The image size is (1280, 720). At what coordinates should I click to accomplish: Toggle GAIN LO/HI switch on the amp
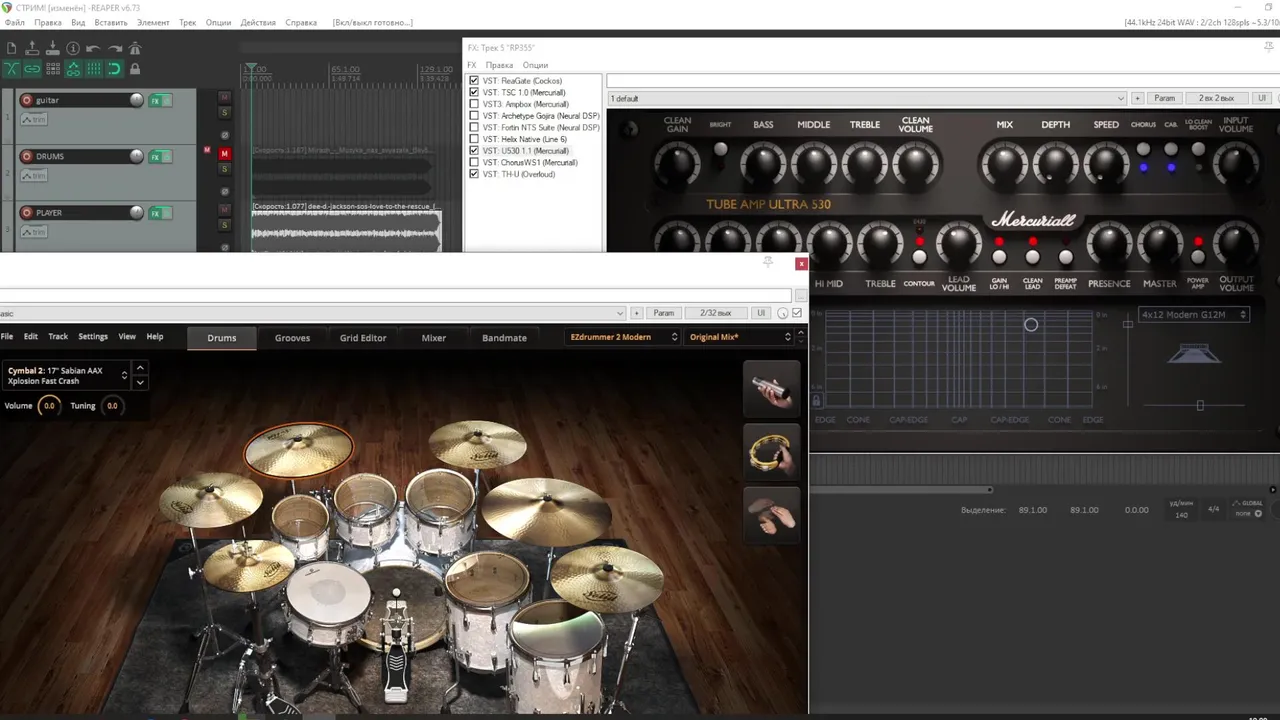[999, 257]
